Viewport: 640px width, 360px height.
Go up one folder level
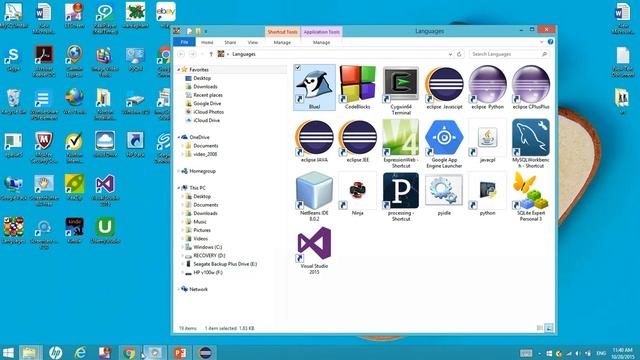[211, 54]
